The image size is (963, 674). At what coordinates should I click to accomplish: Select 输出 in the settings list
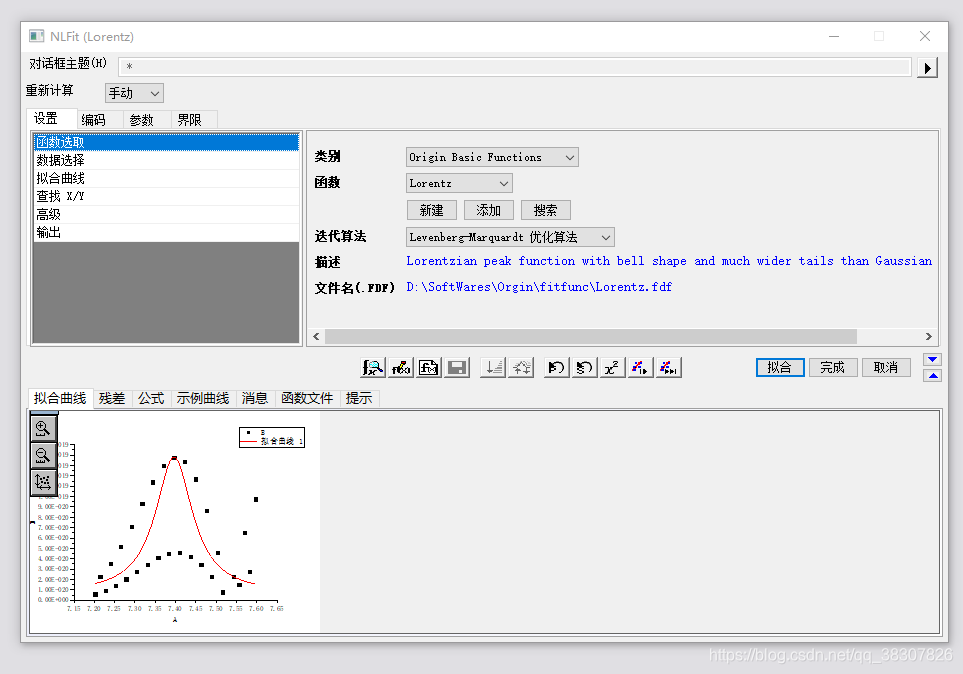point(166,232)
